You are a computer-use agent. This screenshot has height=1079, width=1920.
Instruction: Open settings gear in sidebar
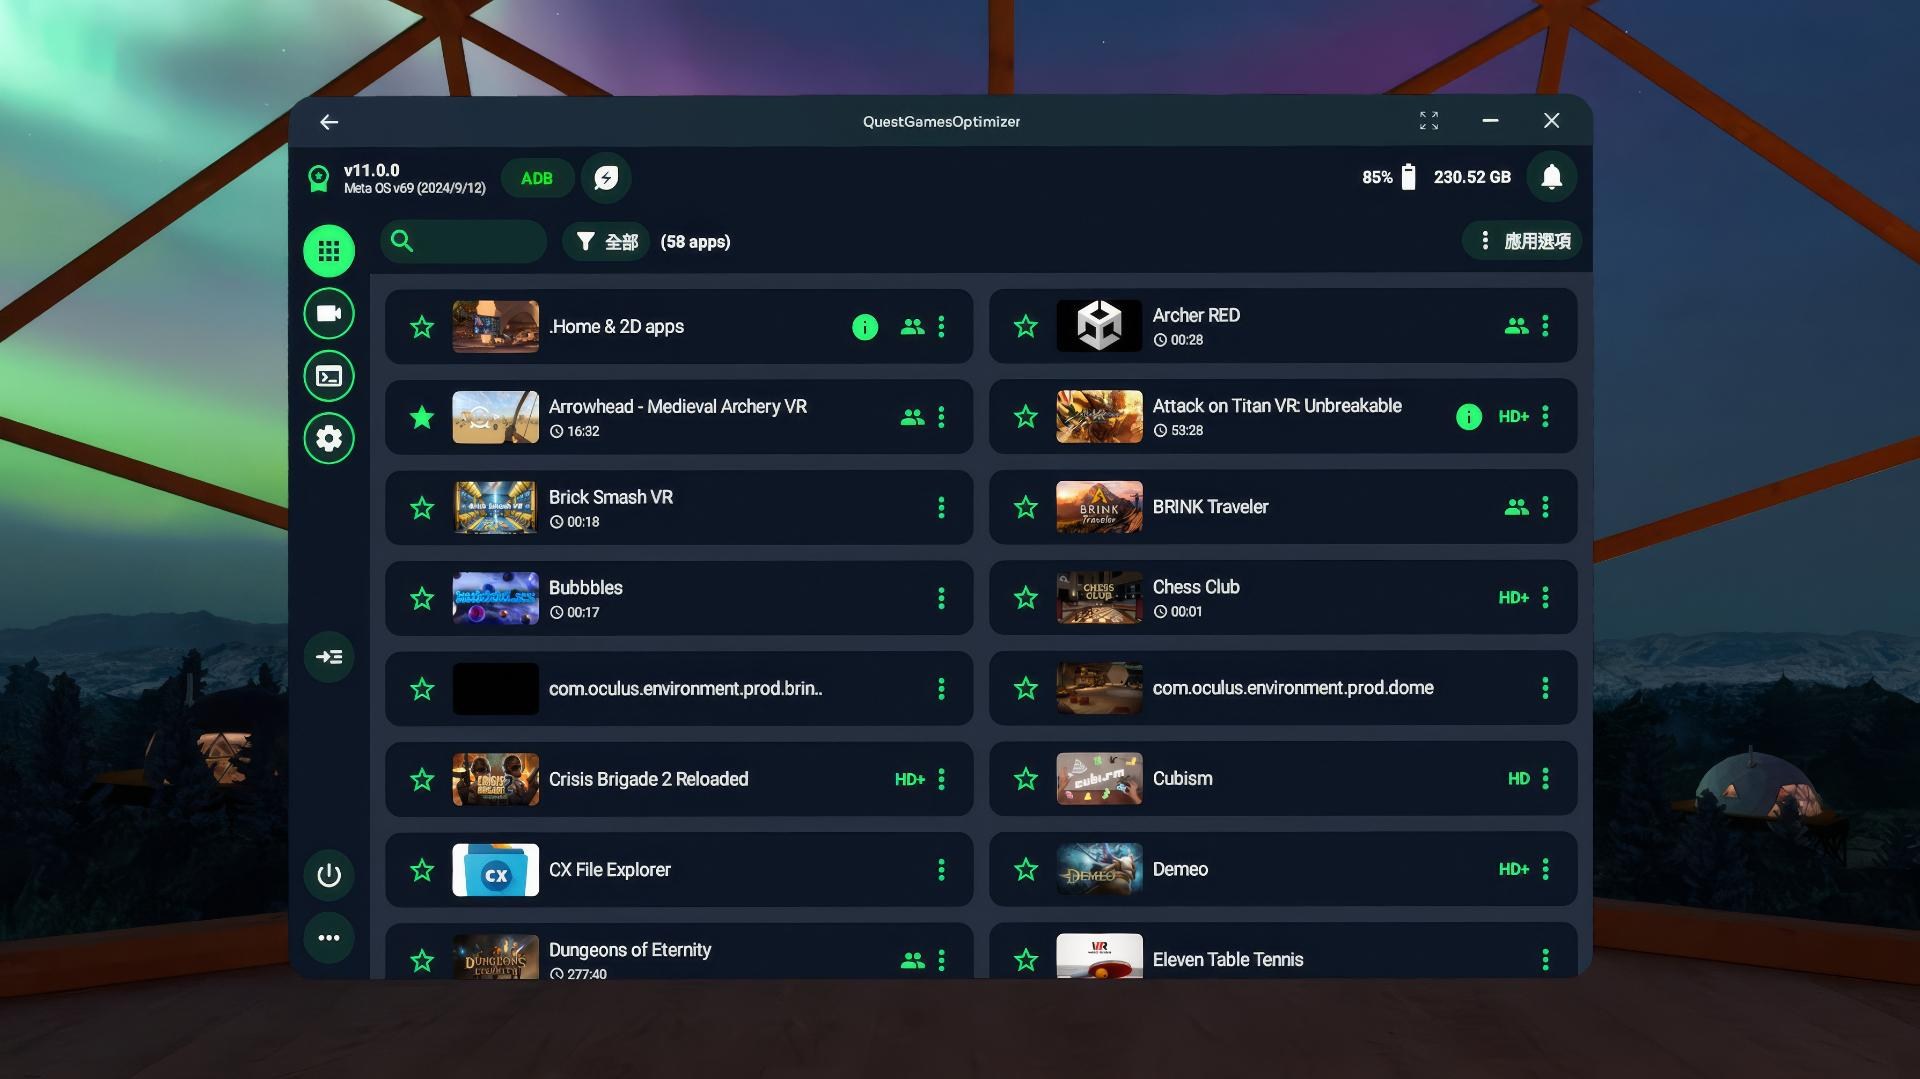pos(329,438)
